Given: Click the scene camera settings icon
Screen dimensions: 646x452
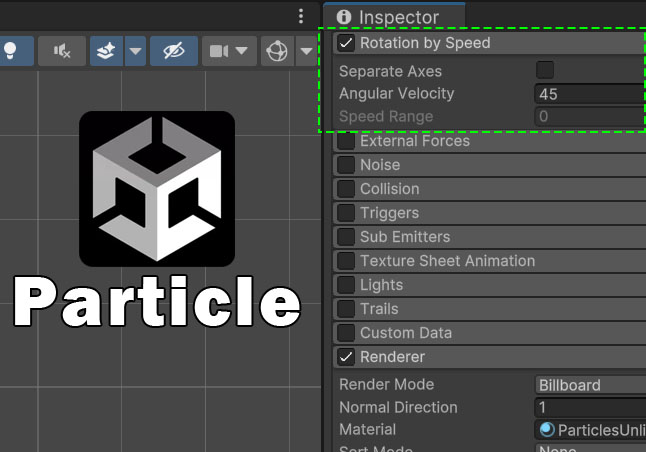Looking at the screenshot, I should click(218, 51).
